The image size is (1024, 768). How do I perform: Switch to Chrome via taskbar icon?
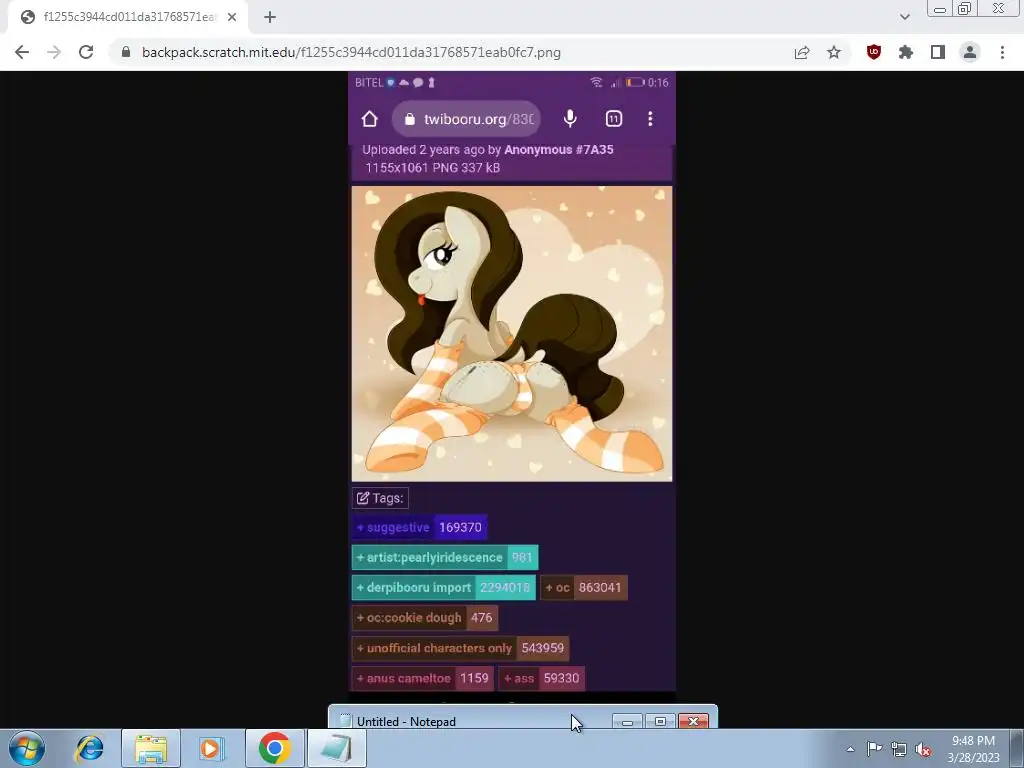tap(274, 748)
